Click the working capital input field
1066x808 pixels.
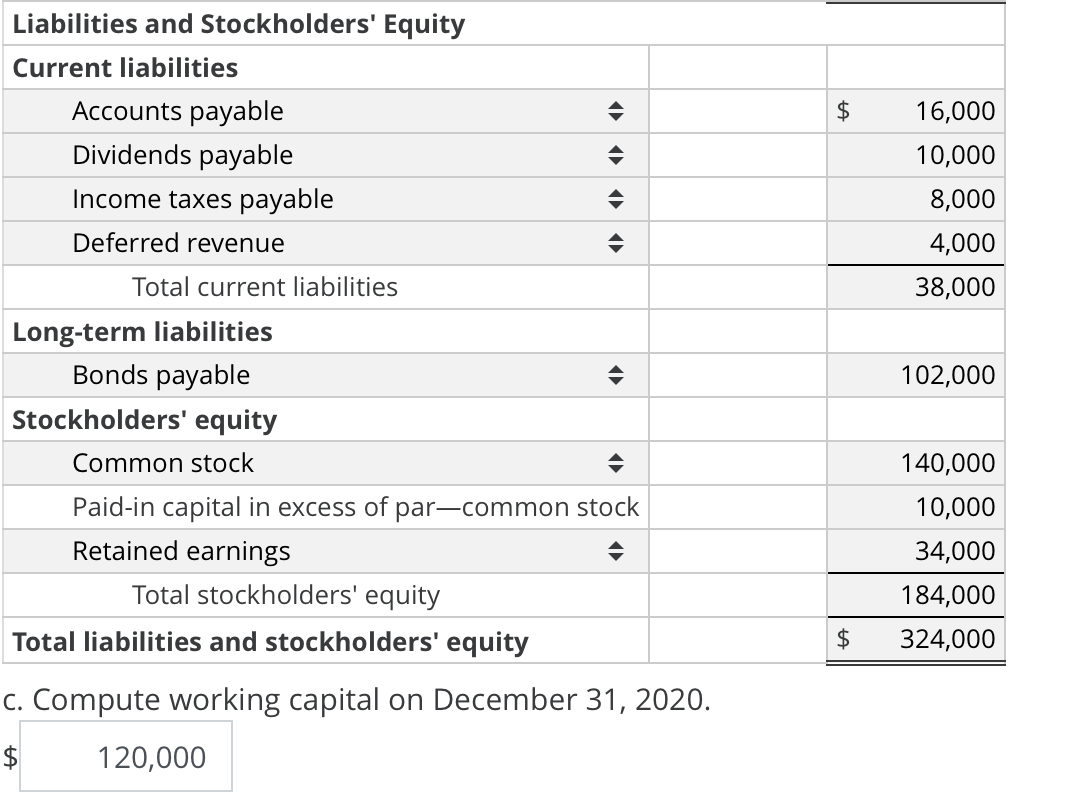pyautogui.click(x=126, y=756)
